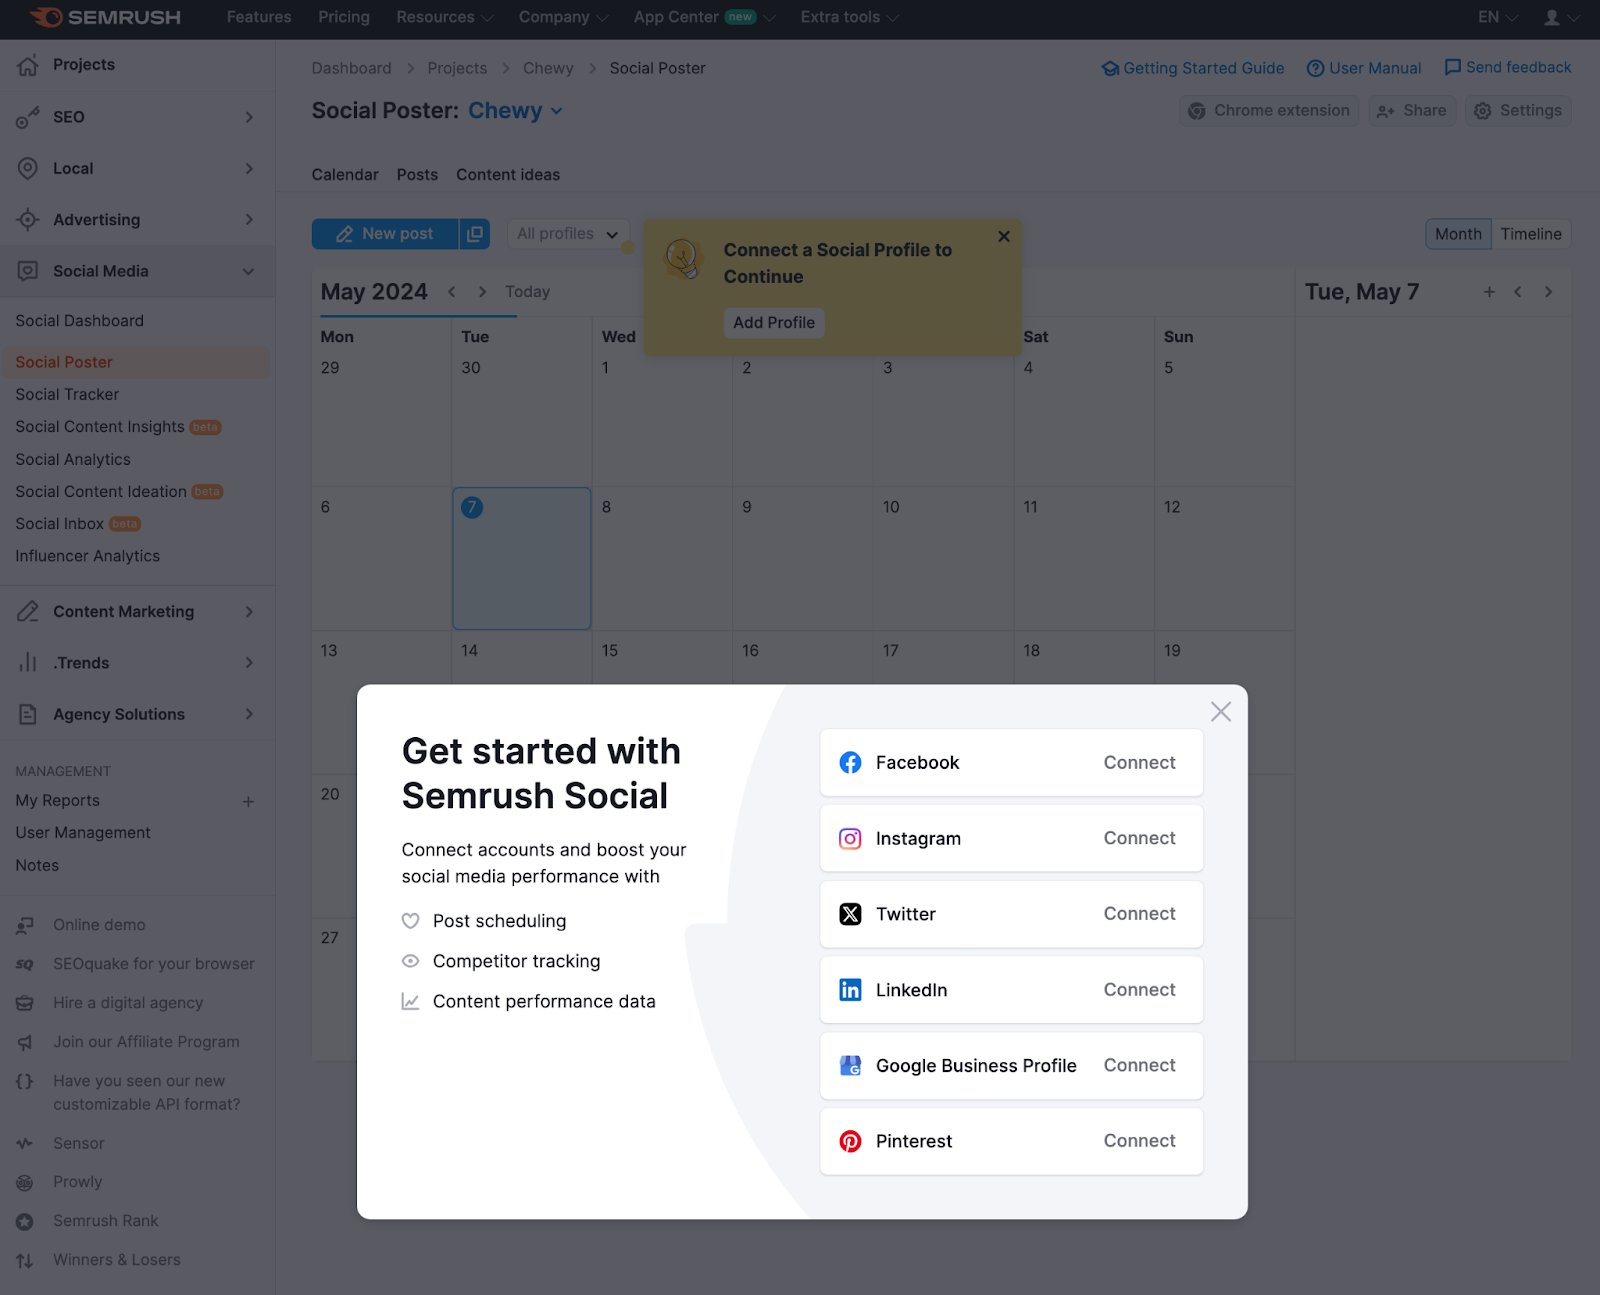Click the Advertising target icon
The height and width of the screenshot is (1295, 1600).
click(x=28, y=220)
